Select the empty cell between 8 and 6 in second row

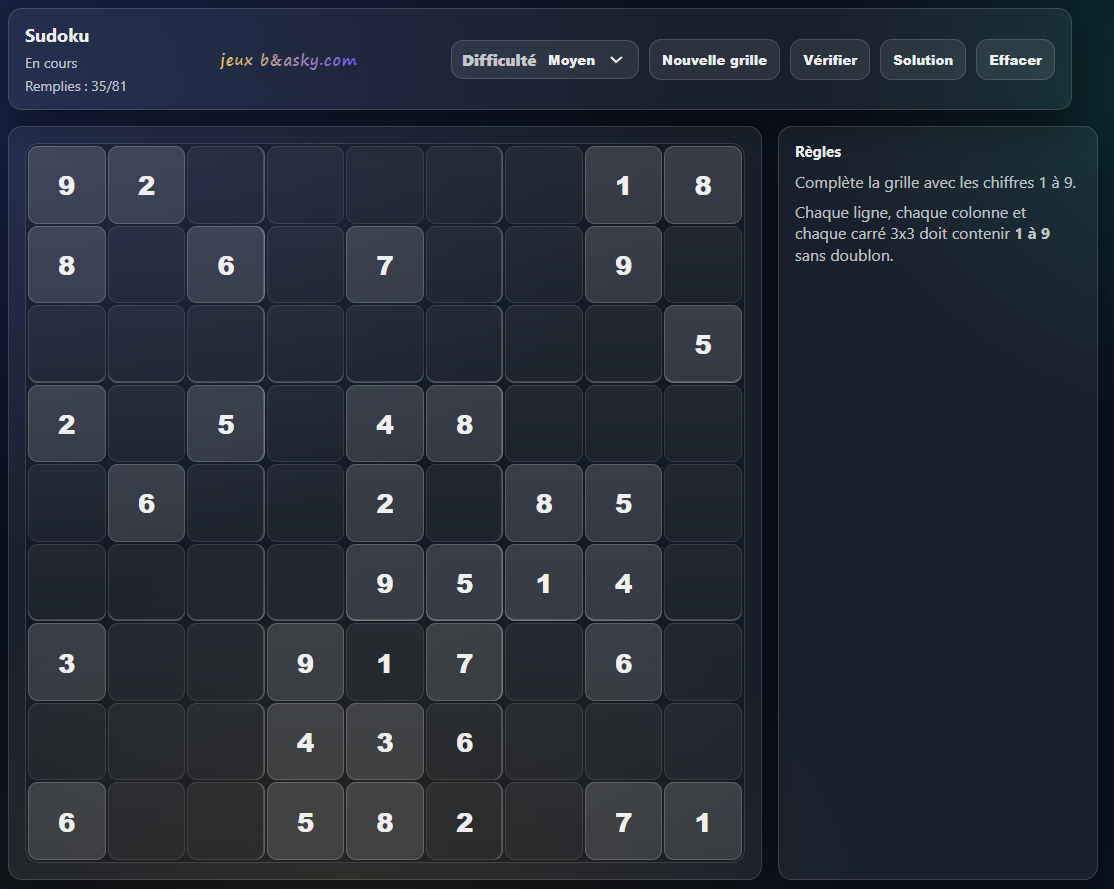click(146, 265)
